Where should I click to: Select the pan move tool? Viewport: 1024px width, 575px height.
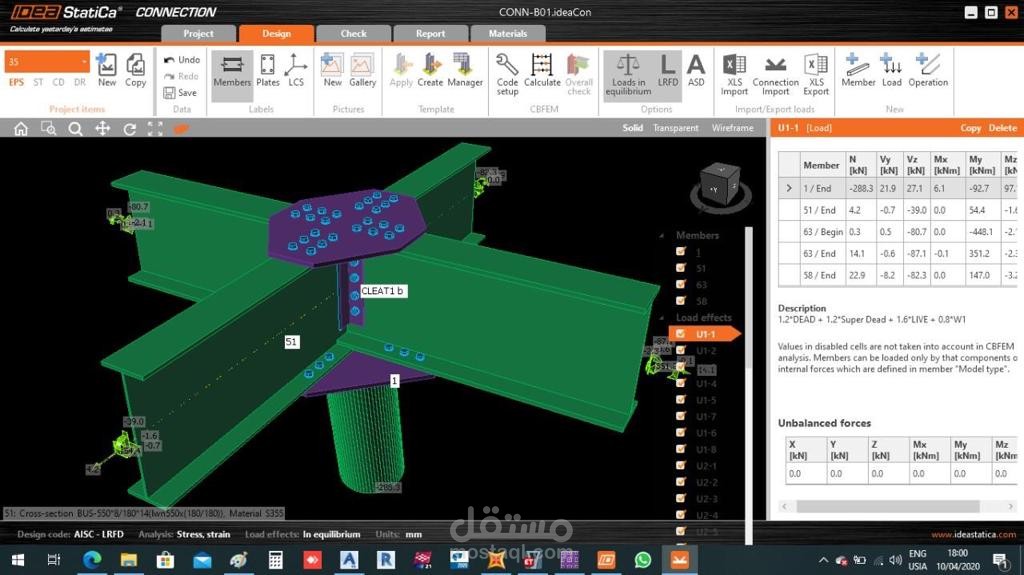coord(103,129)
